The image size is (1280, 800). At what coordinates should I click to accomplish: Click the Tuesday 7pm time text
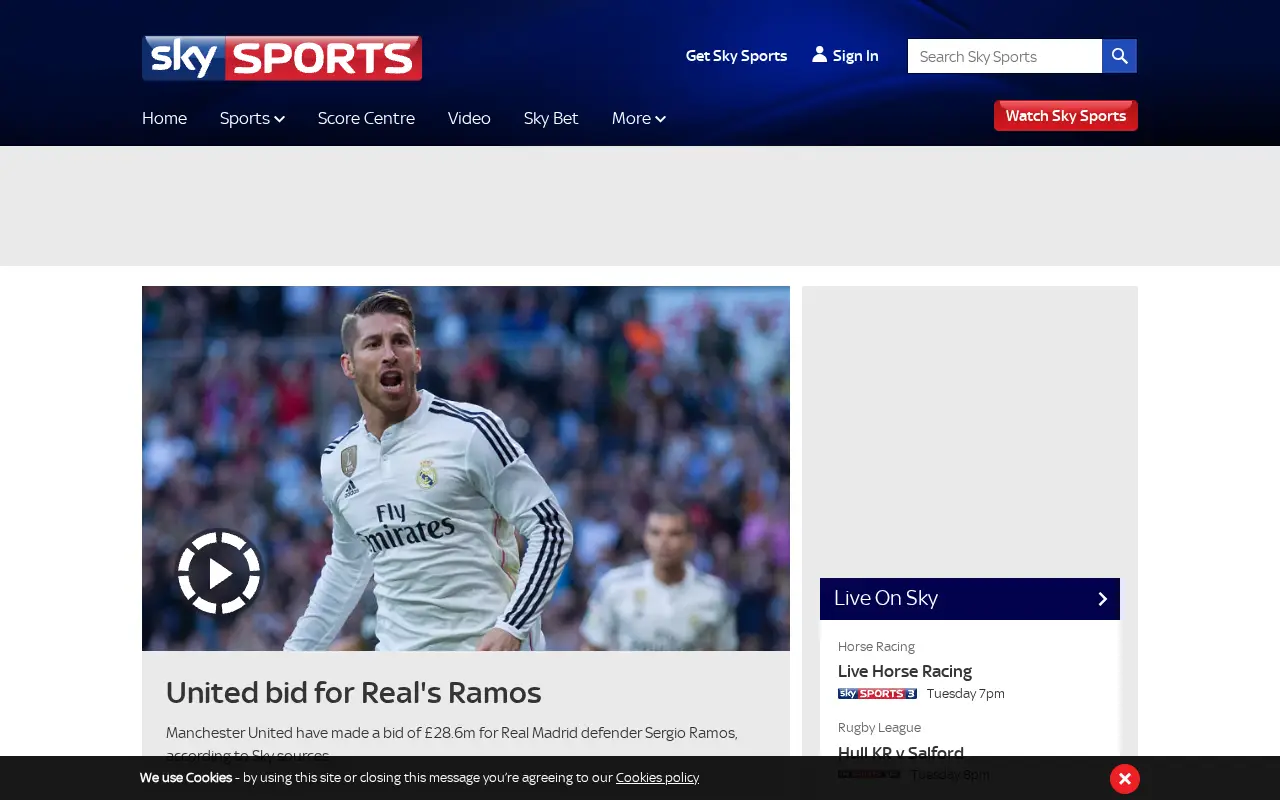click(966, 694)
